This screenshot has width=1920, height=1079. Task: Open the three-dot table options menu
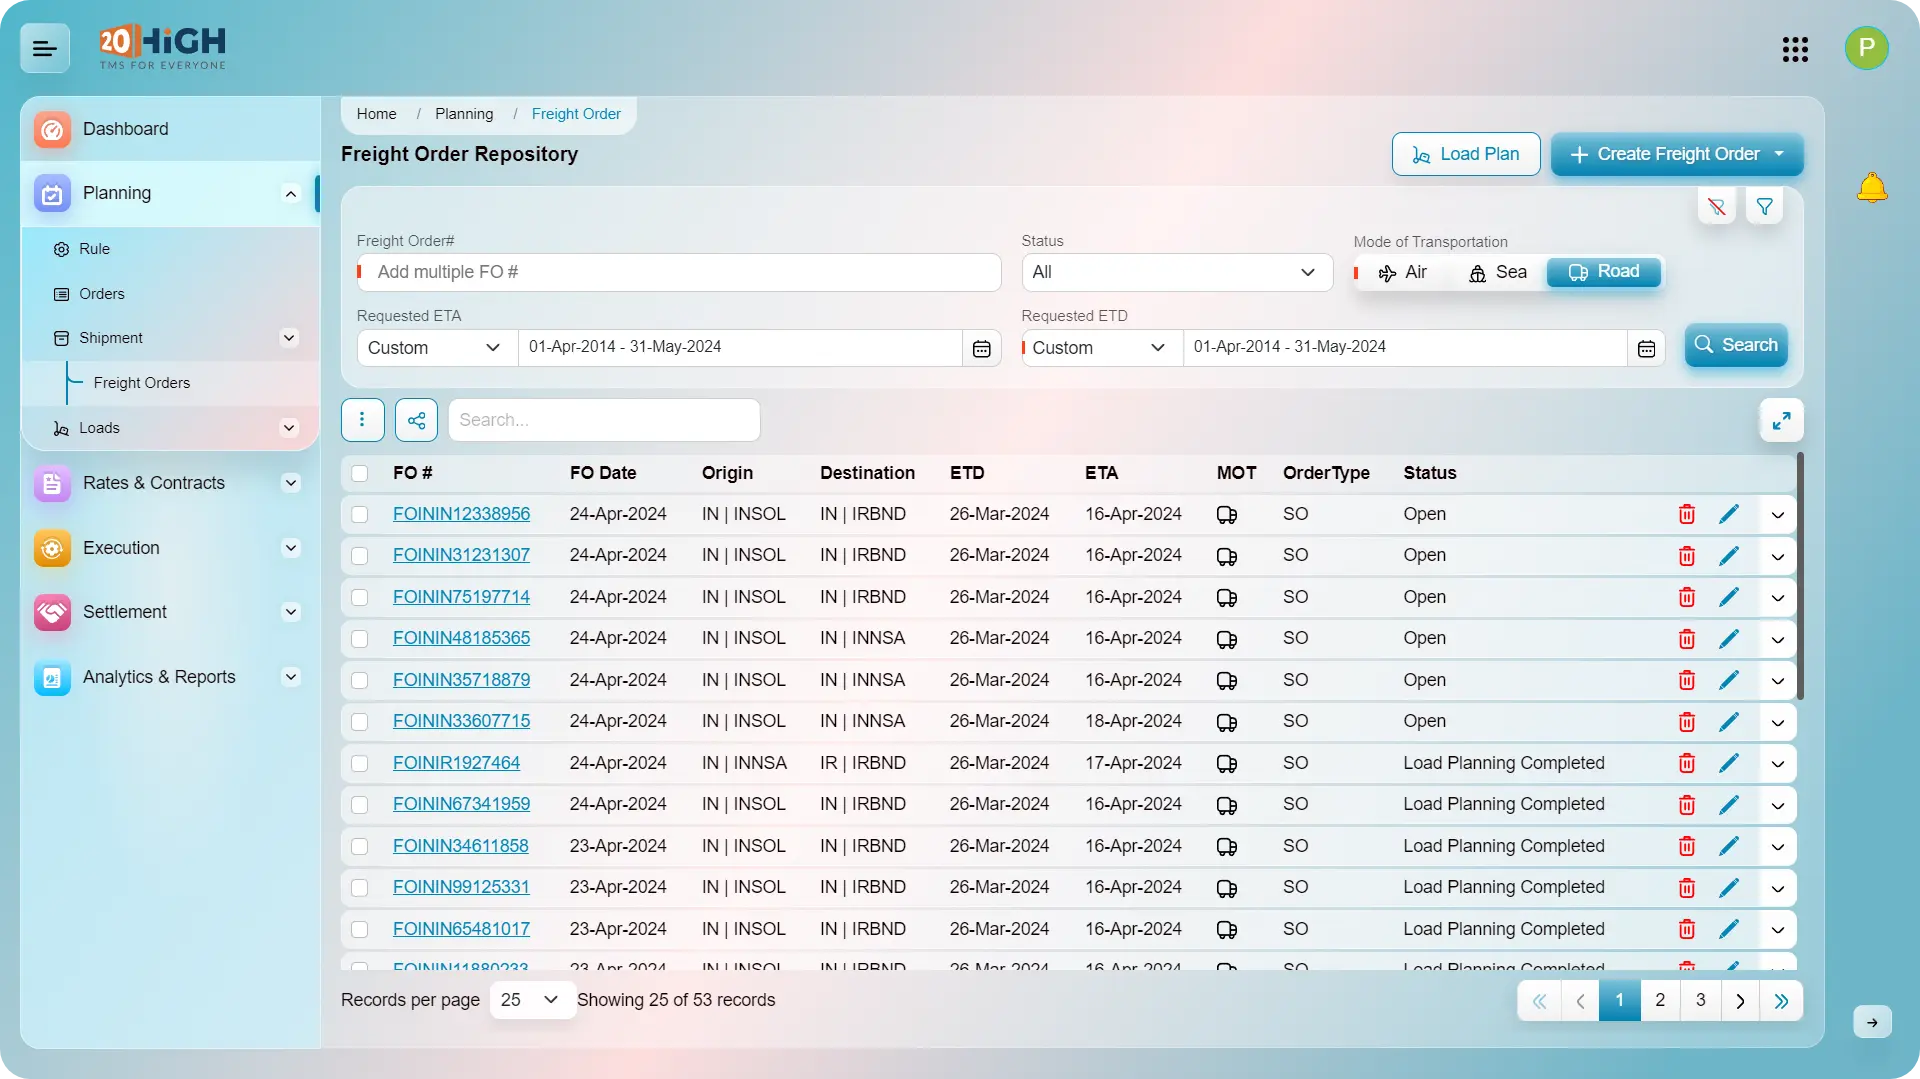(x=362, y=420)
